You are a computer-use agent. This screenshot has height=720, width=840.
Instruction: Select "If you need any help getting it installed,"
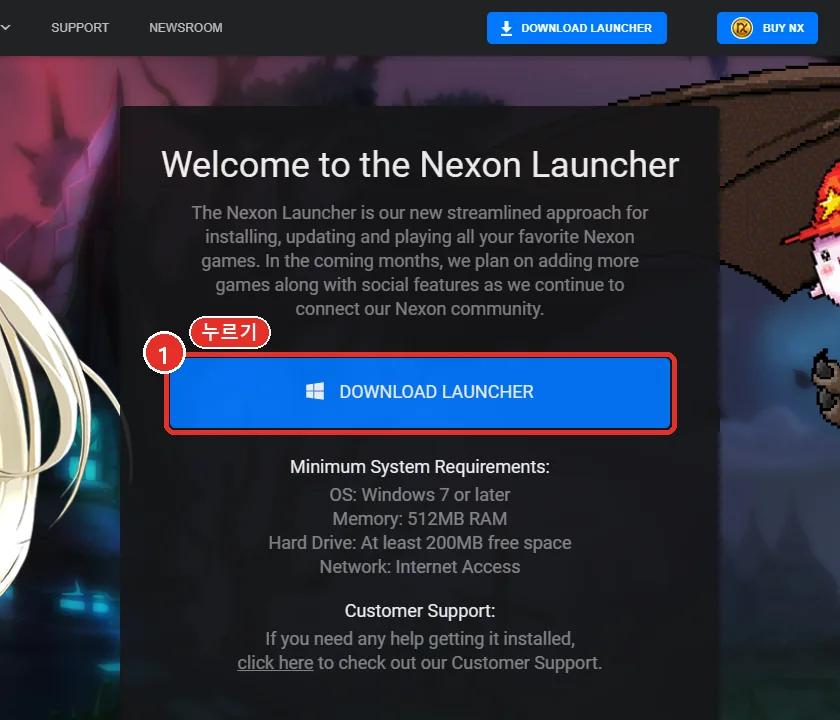[x=420, y=639]
